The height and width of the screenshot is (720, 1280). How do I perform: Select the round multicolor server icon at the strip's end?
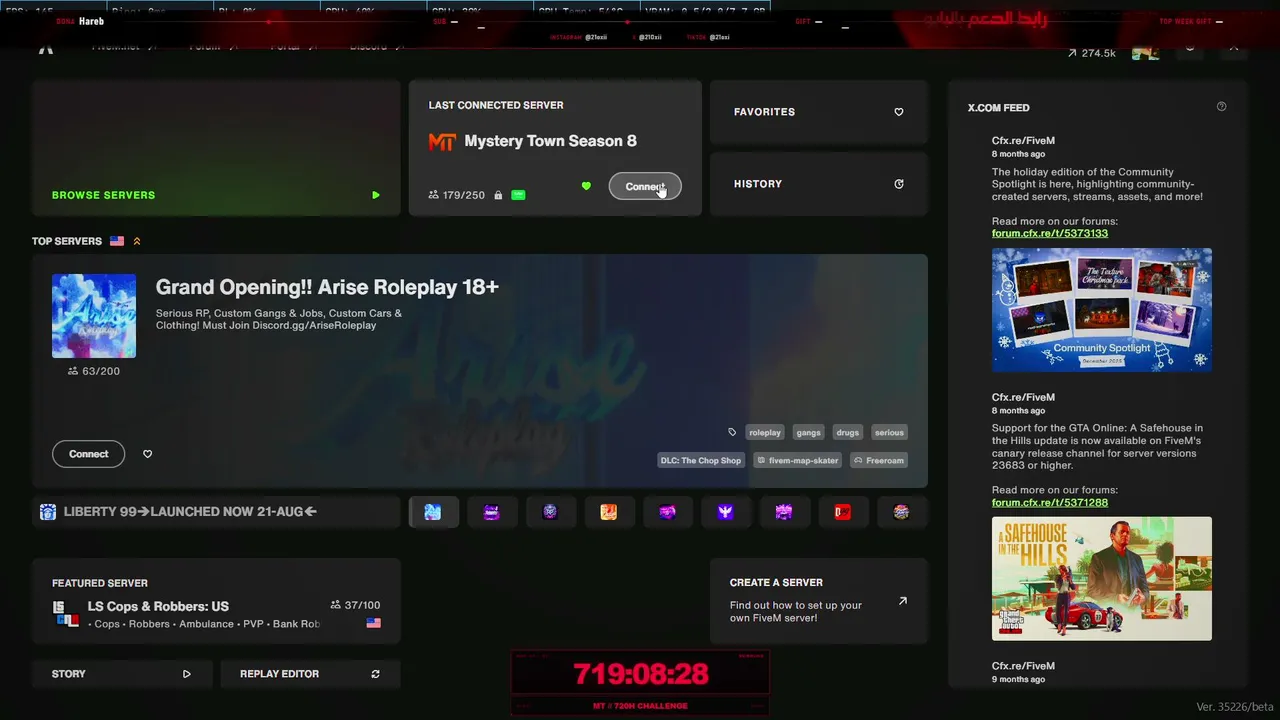pyautogui.click(x=901, y=512)
